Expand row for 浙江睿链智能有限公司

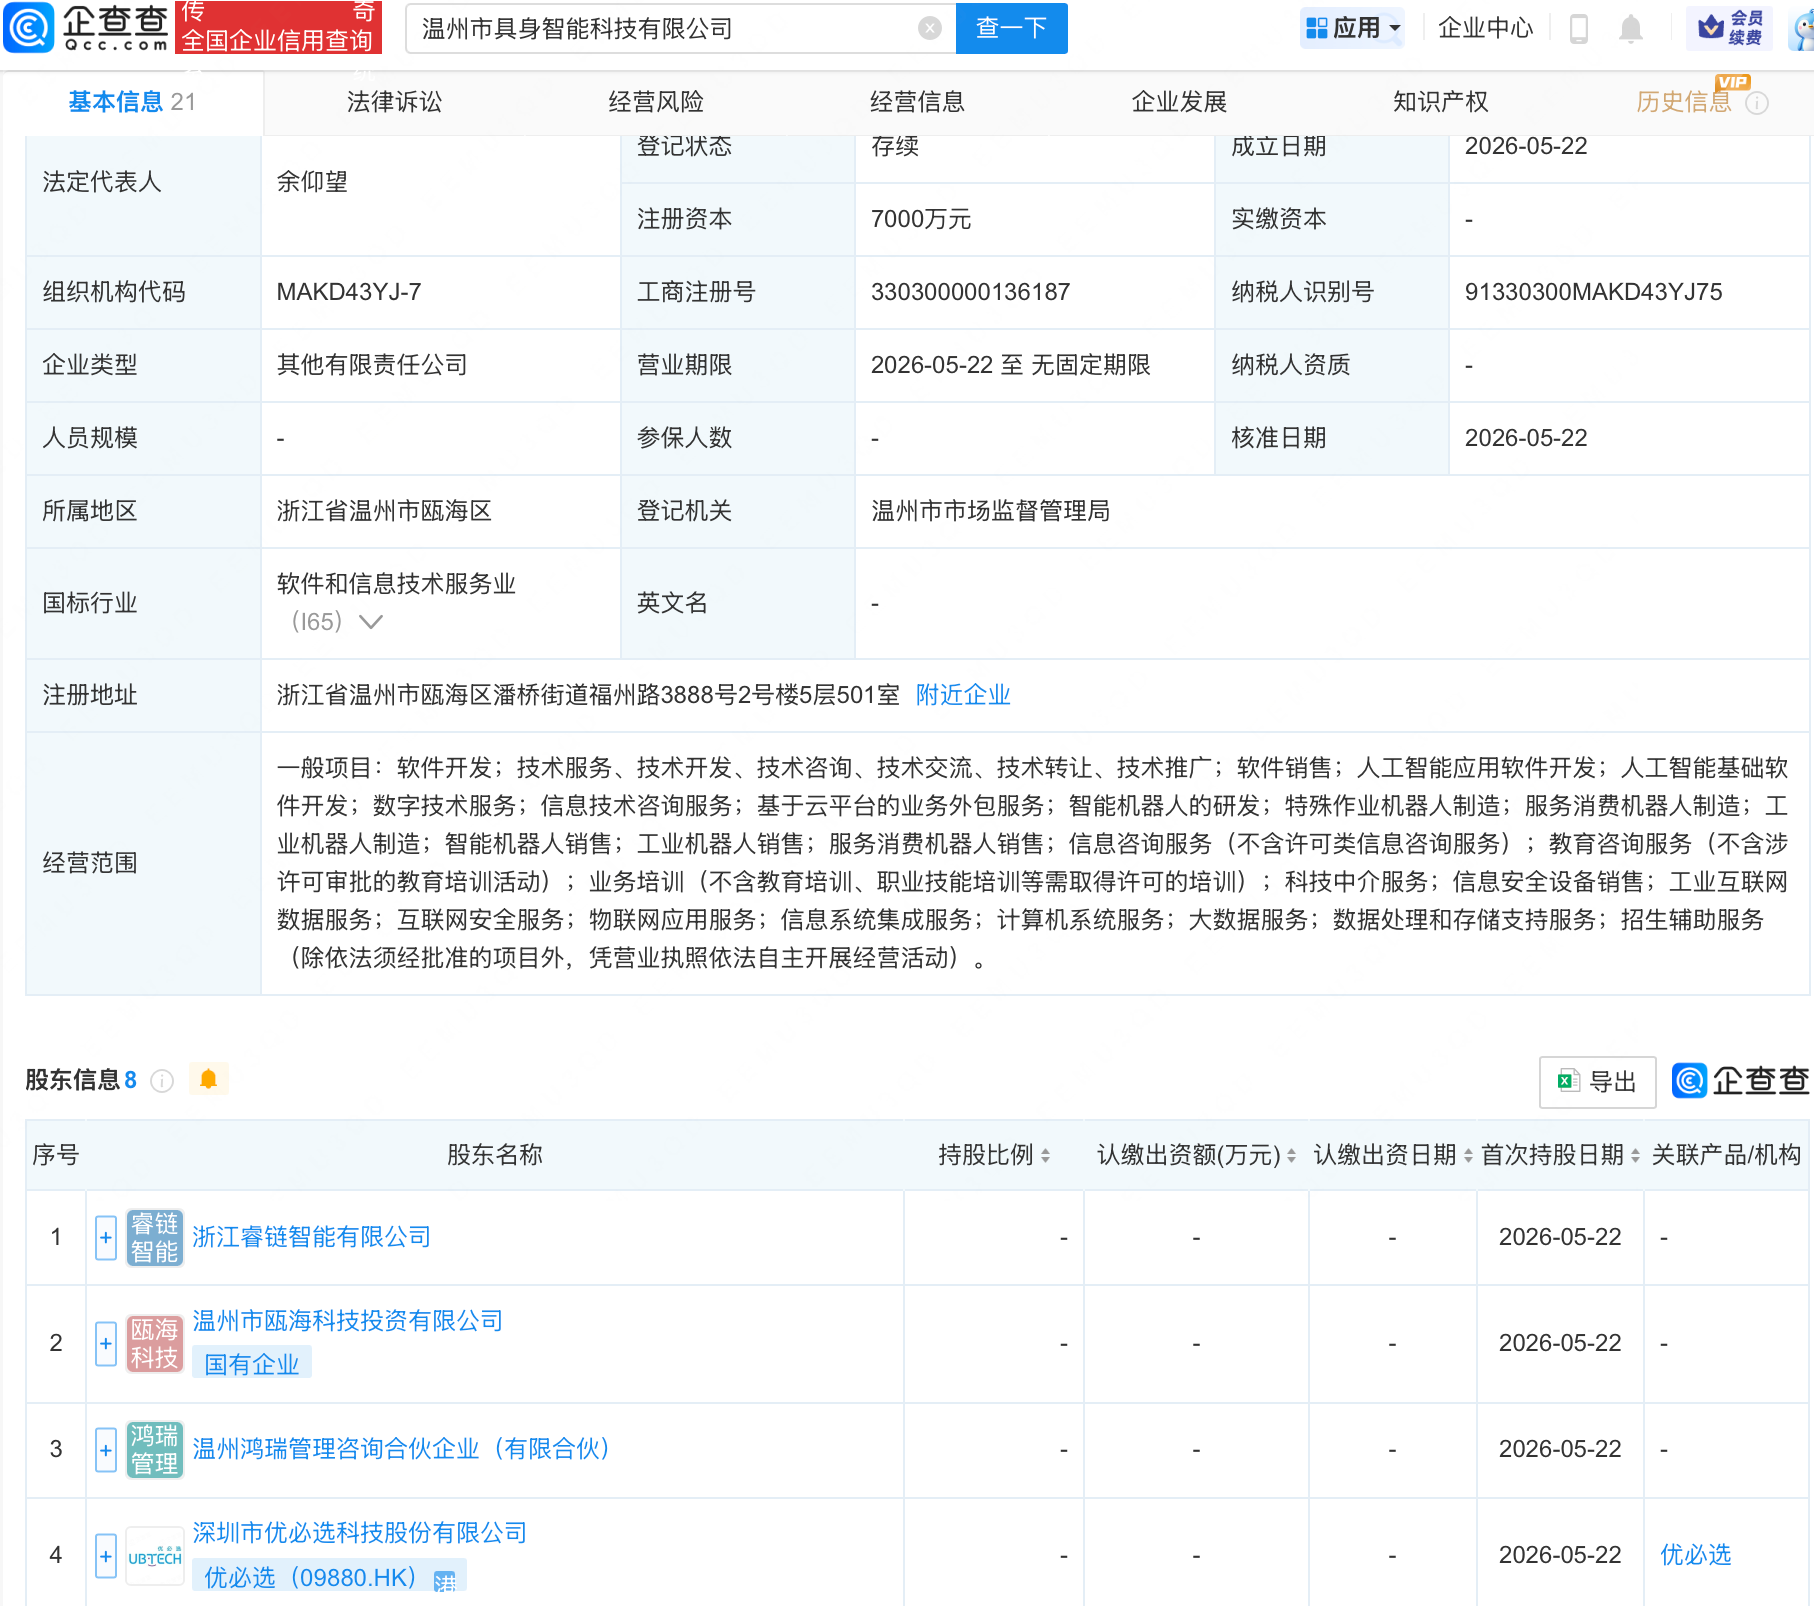click(x=106, y=1238)
